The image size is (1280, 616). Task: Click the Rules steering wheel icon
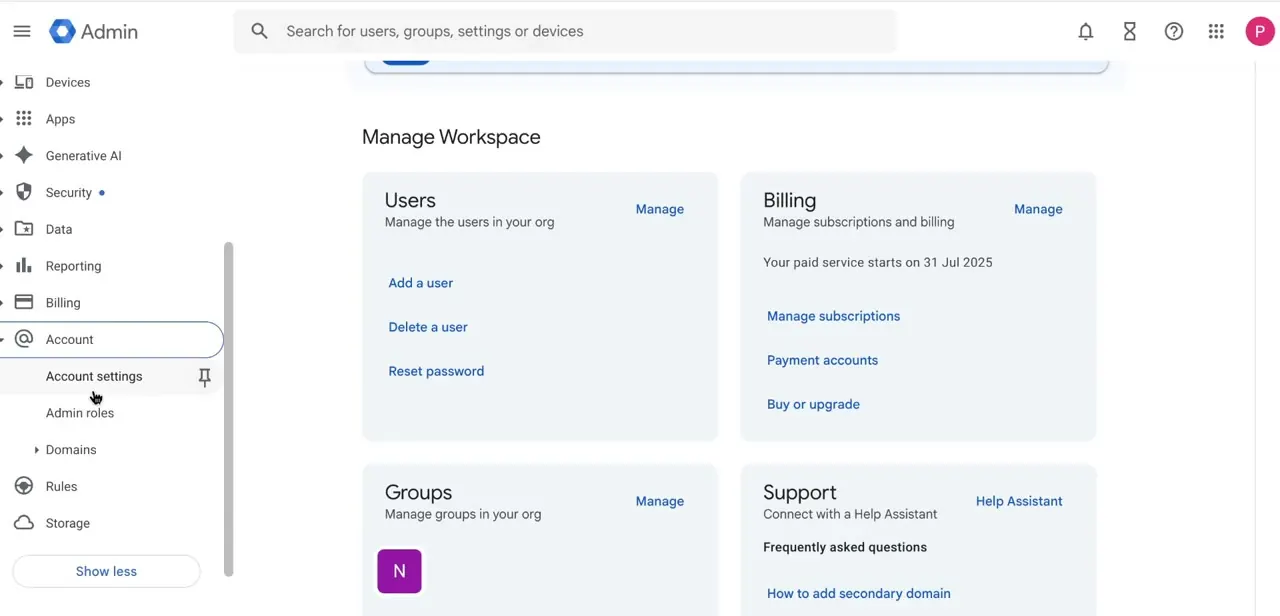[x=24, y=486]
